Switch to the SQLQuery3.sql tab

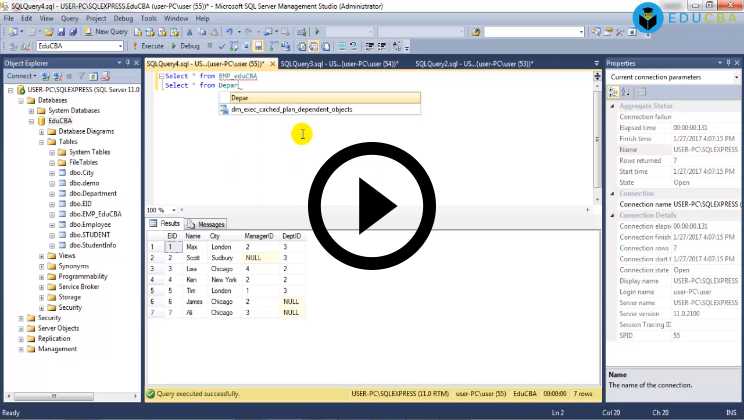(x=337, y=63)
